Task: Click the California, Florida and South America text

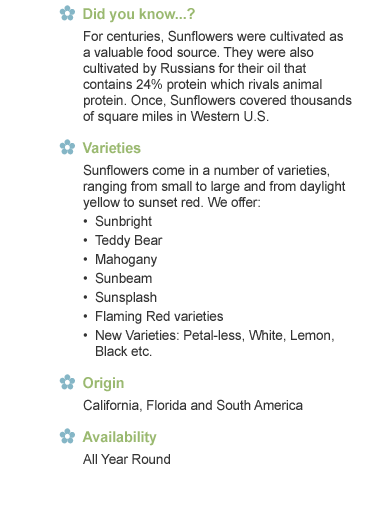Action: [x=193, y=405]
